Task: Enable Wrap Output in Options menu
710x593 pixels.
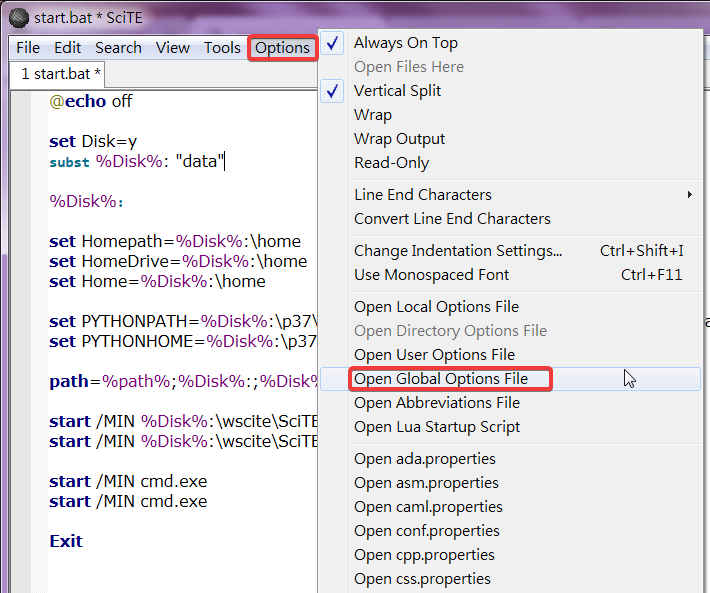Action: (x=399, y=139)
